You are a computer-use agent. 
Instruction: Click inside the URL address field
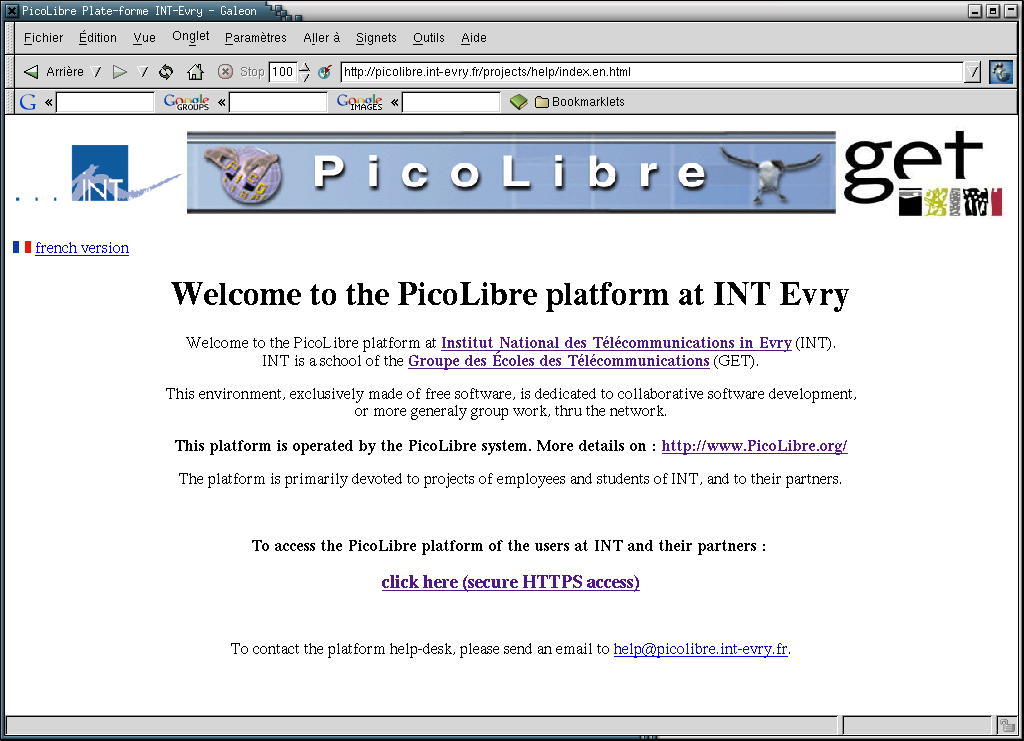point(650,72)
